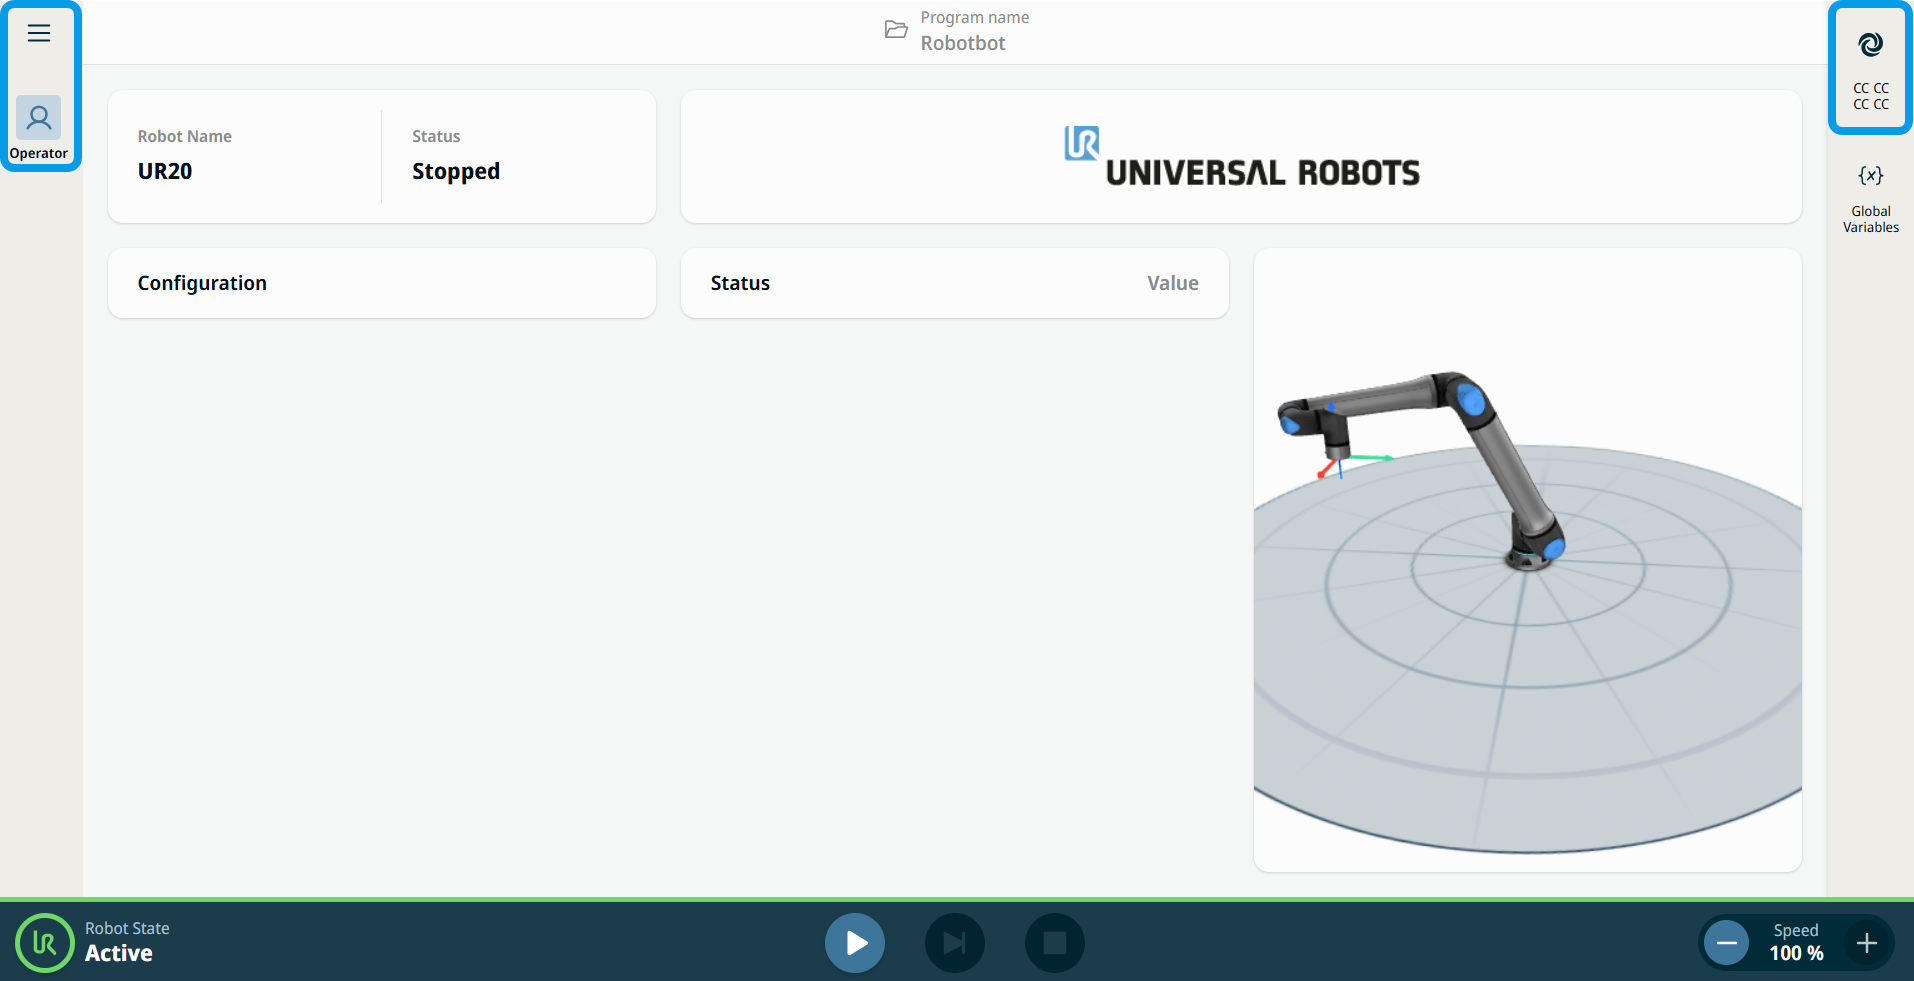The height and width of the screenshot is (981, 1914).
Task: Open the program folder icon
Action: click(x=896, y=30)
